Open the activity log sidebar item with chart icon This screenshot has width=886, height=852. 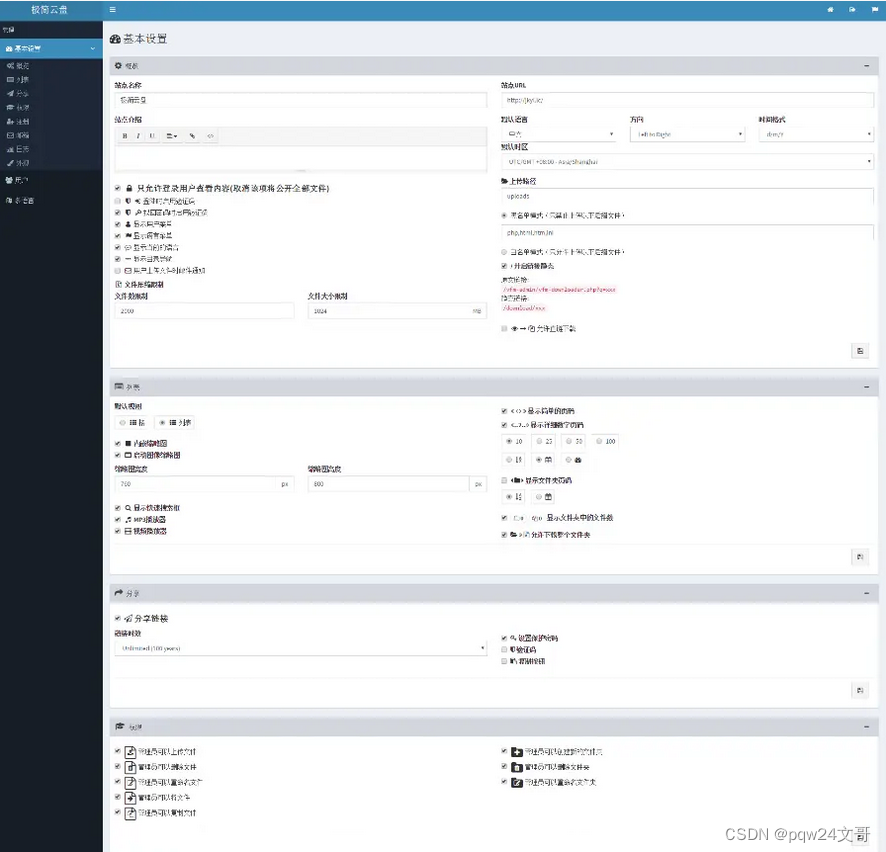18,149
